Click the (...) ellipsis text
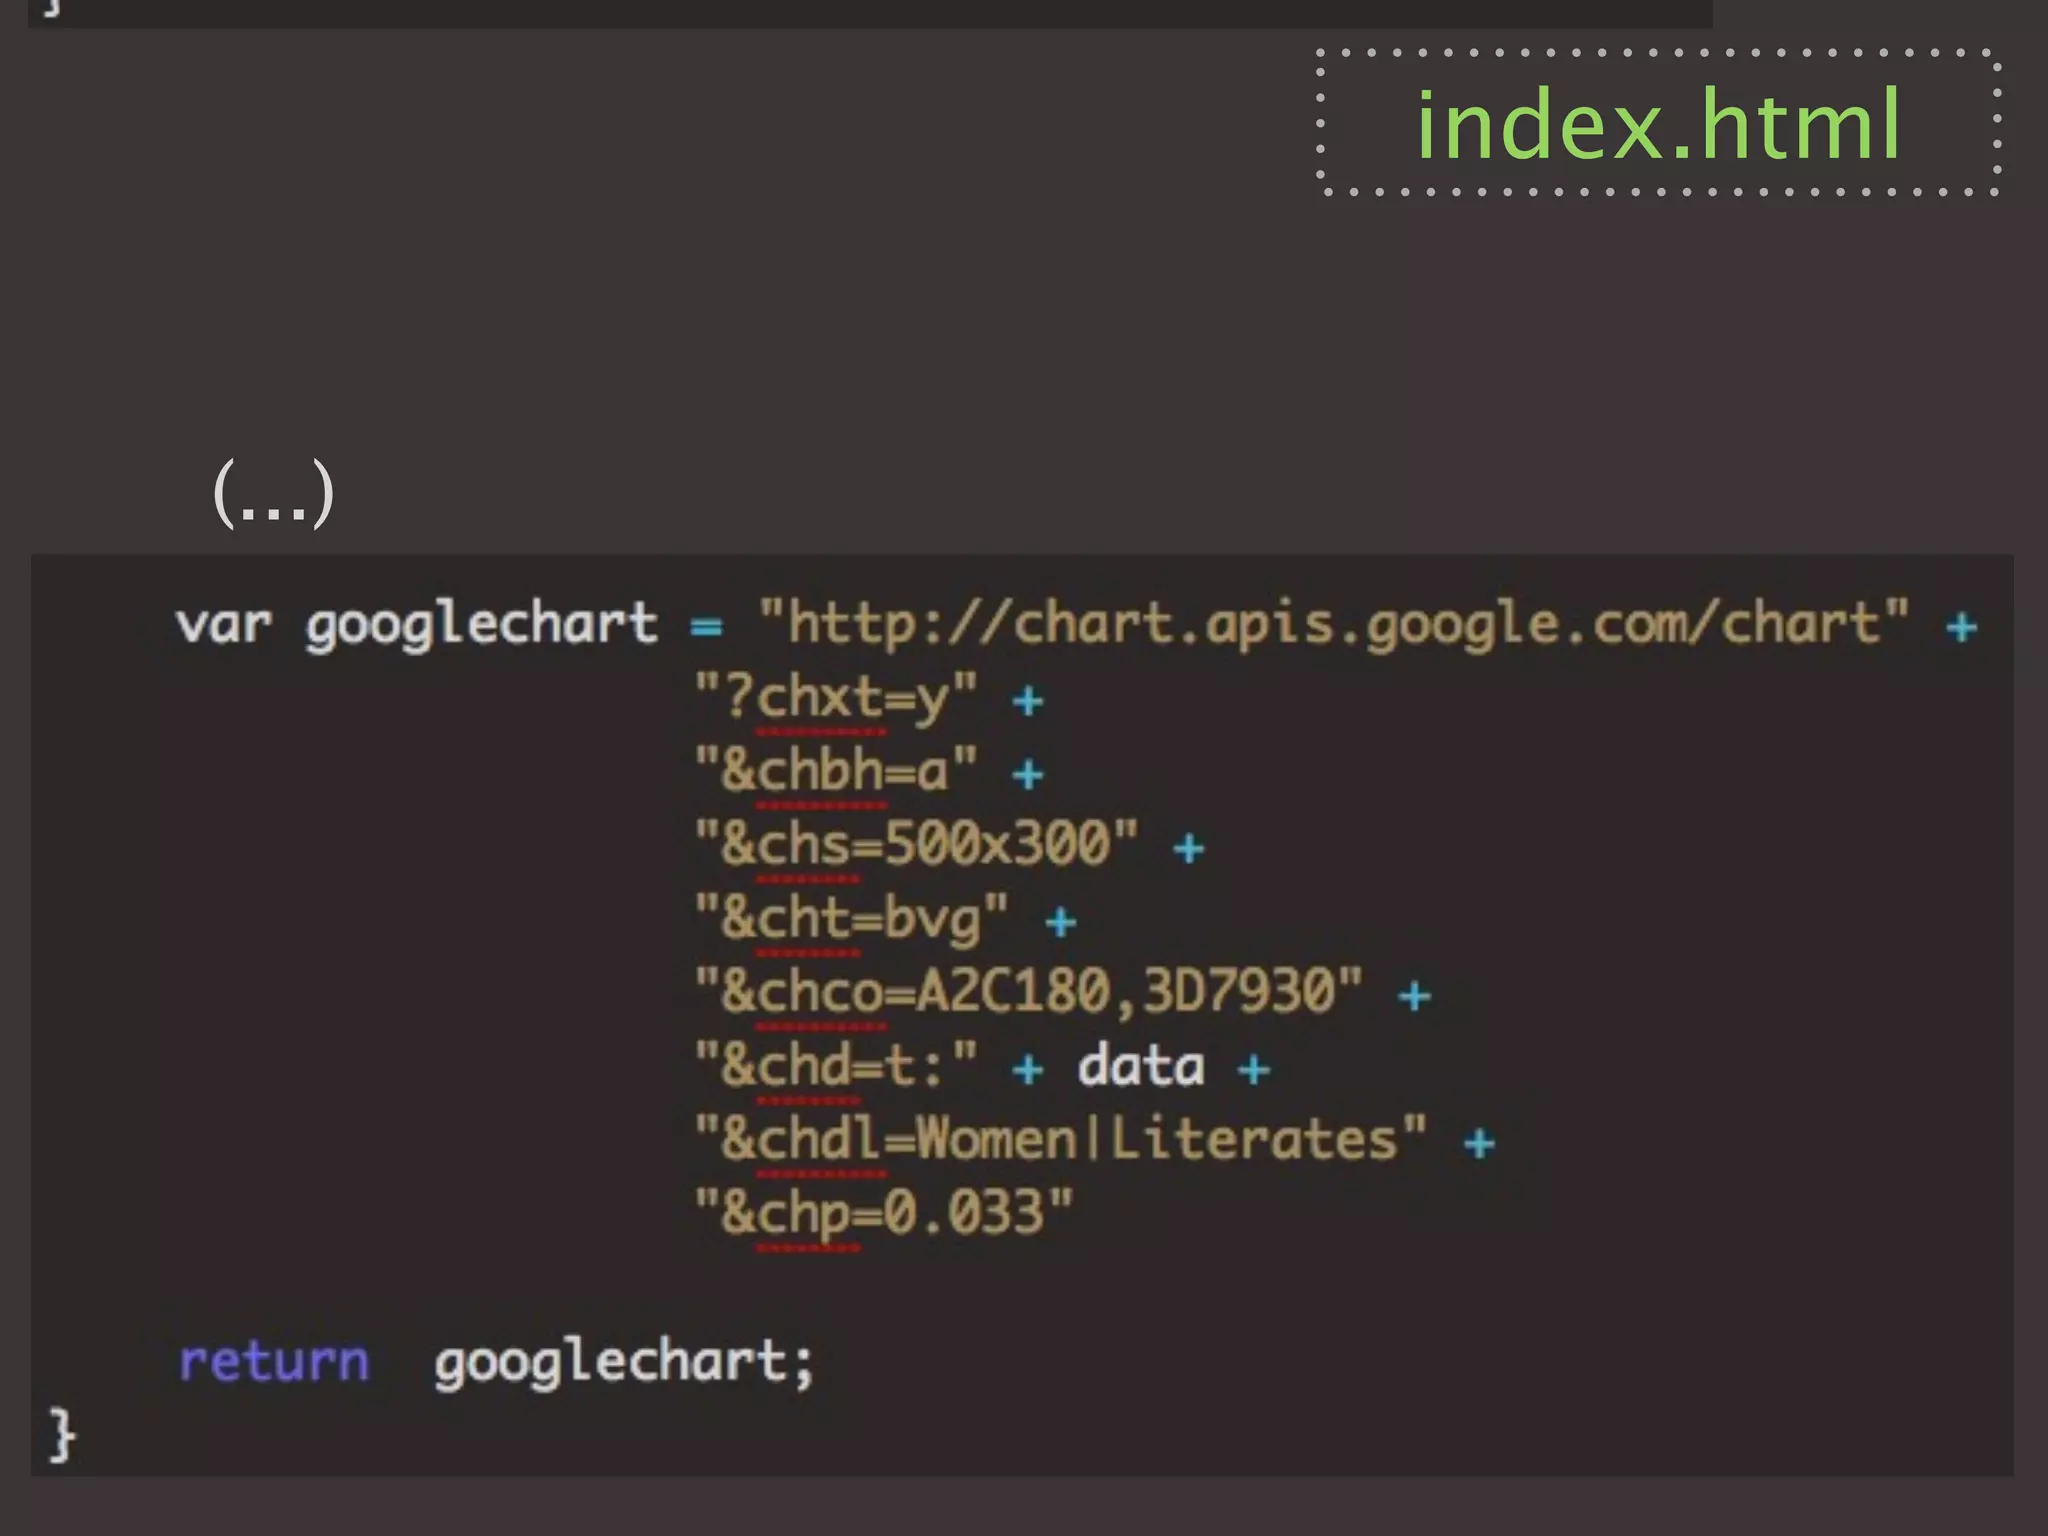This screenshot has height=1536, width=2048. pos(273,493)
